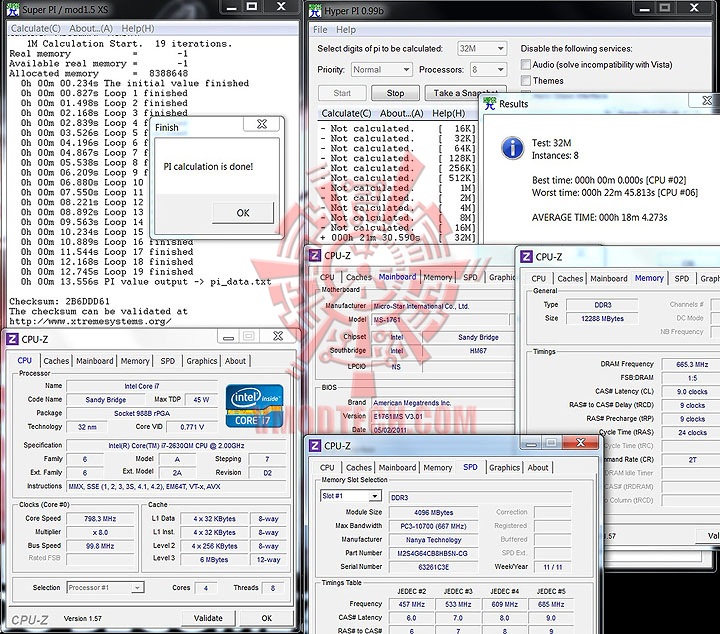The width and height of the screenshot is (720, 634).
Task: Click the Part Number M2S4G64CB8HB5N-CG field
Action: tap(433, 554)
